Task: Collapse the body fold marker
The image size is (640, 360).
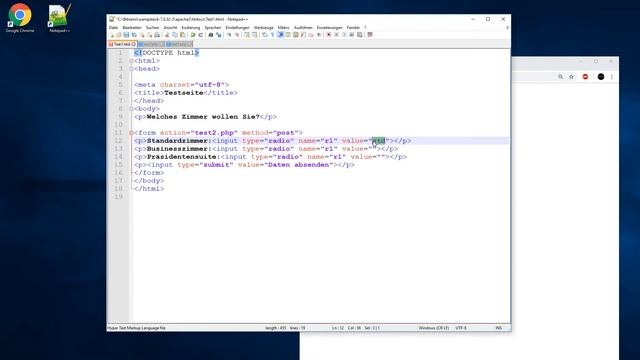Action: [131, 109]
